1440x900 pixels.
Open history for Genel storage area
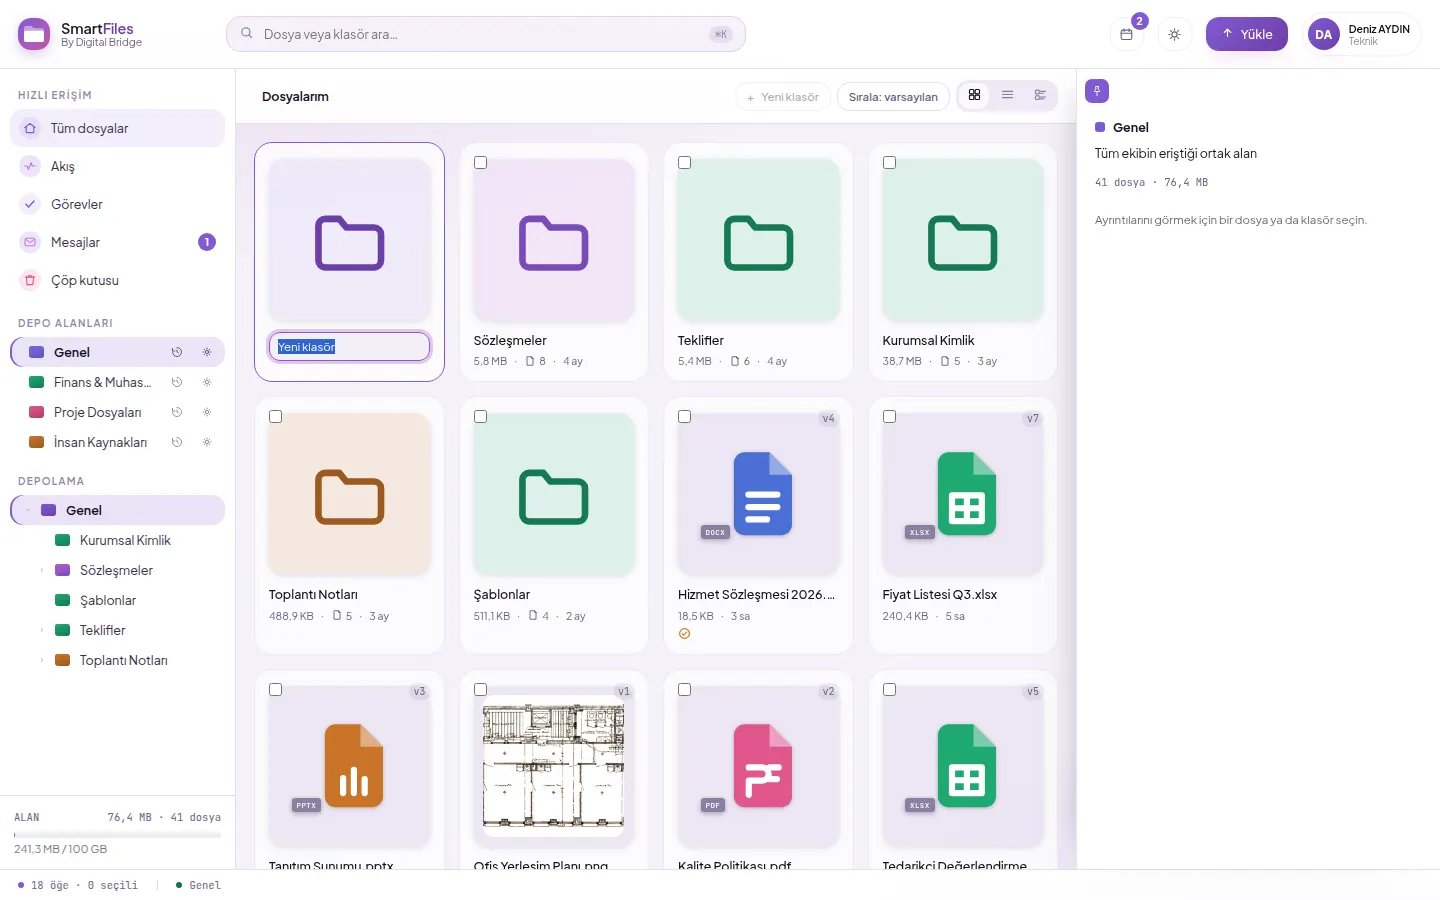click(x=177, y=352)
